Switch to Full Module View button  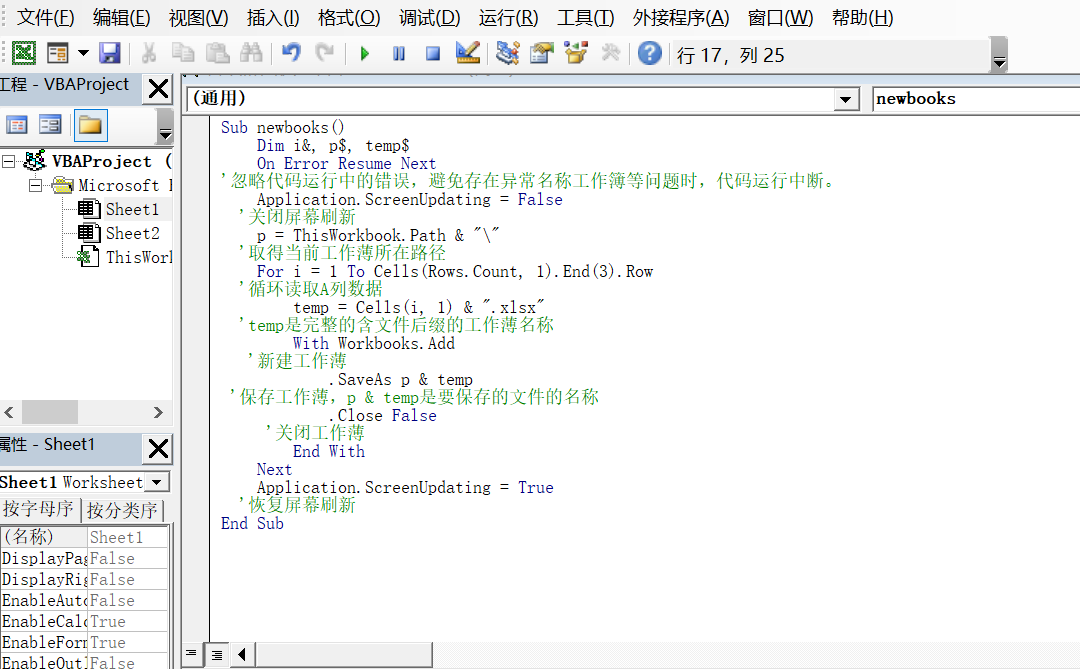click(x=216, y=654)
